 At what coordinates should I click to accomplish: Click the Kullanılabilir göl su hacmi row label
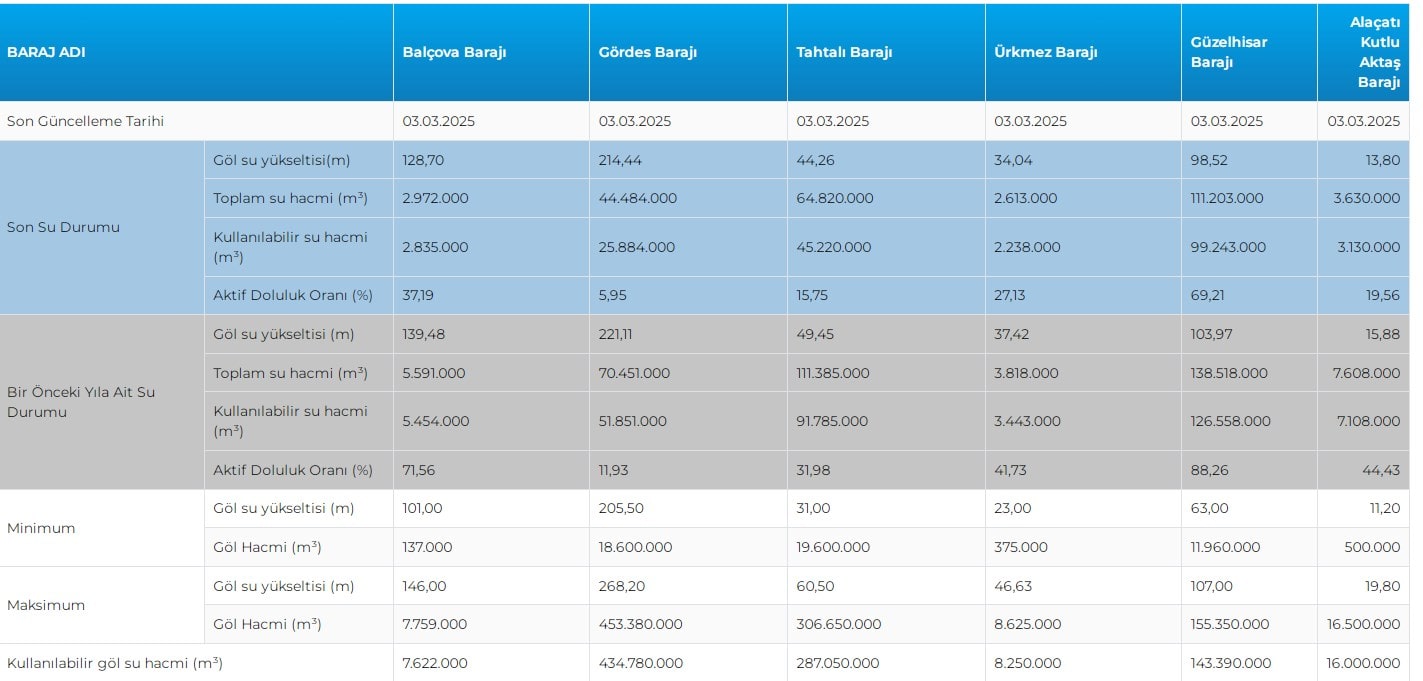coord(114,663)
